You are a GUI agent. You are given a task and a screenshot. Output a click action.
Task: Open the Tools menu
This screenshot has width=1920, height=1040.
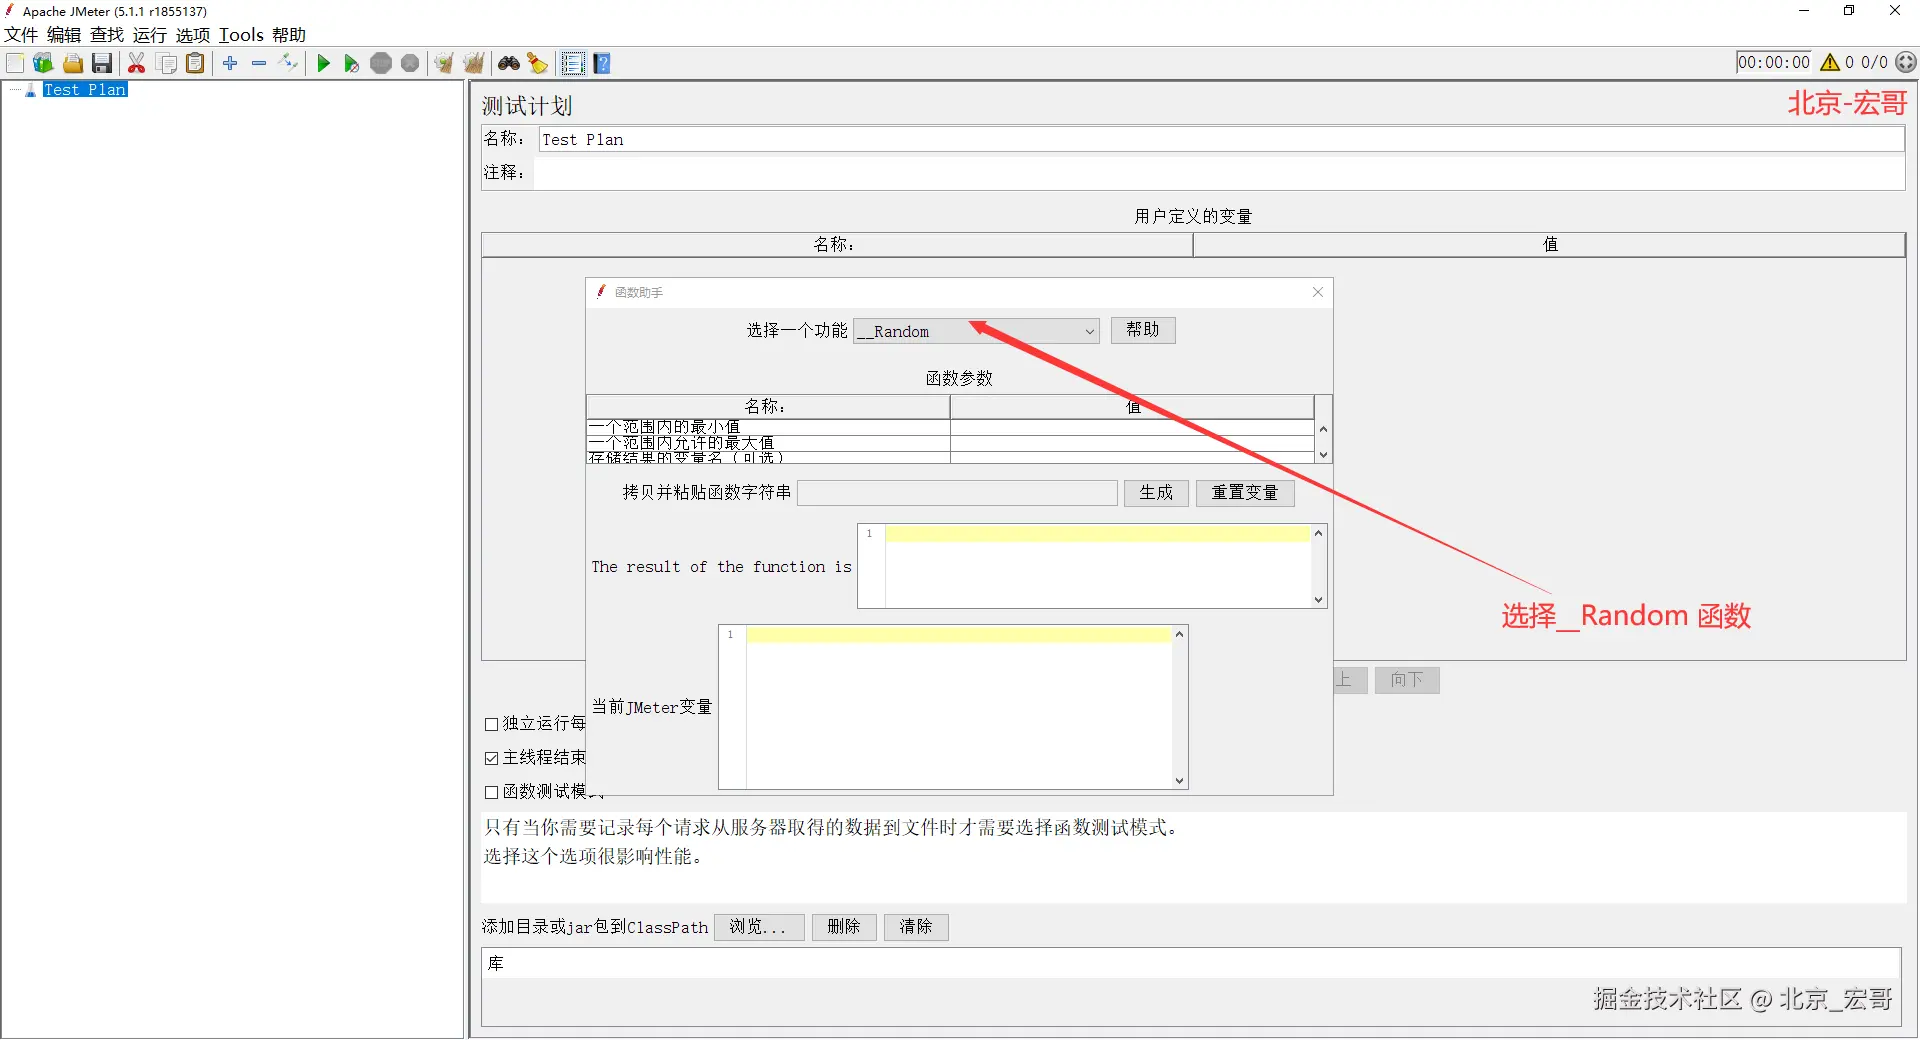[x=241, y=35]
